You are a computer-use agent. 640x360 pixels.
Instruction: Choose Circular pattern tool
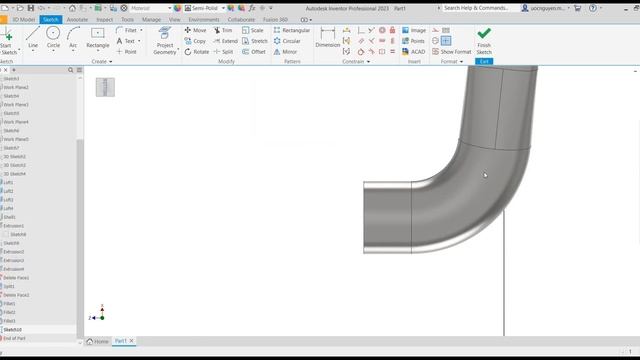287,41
